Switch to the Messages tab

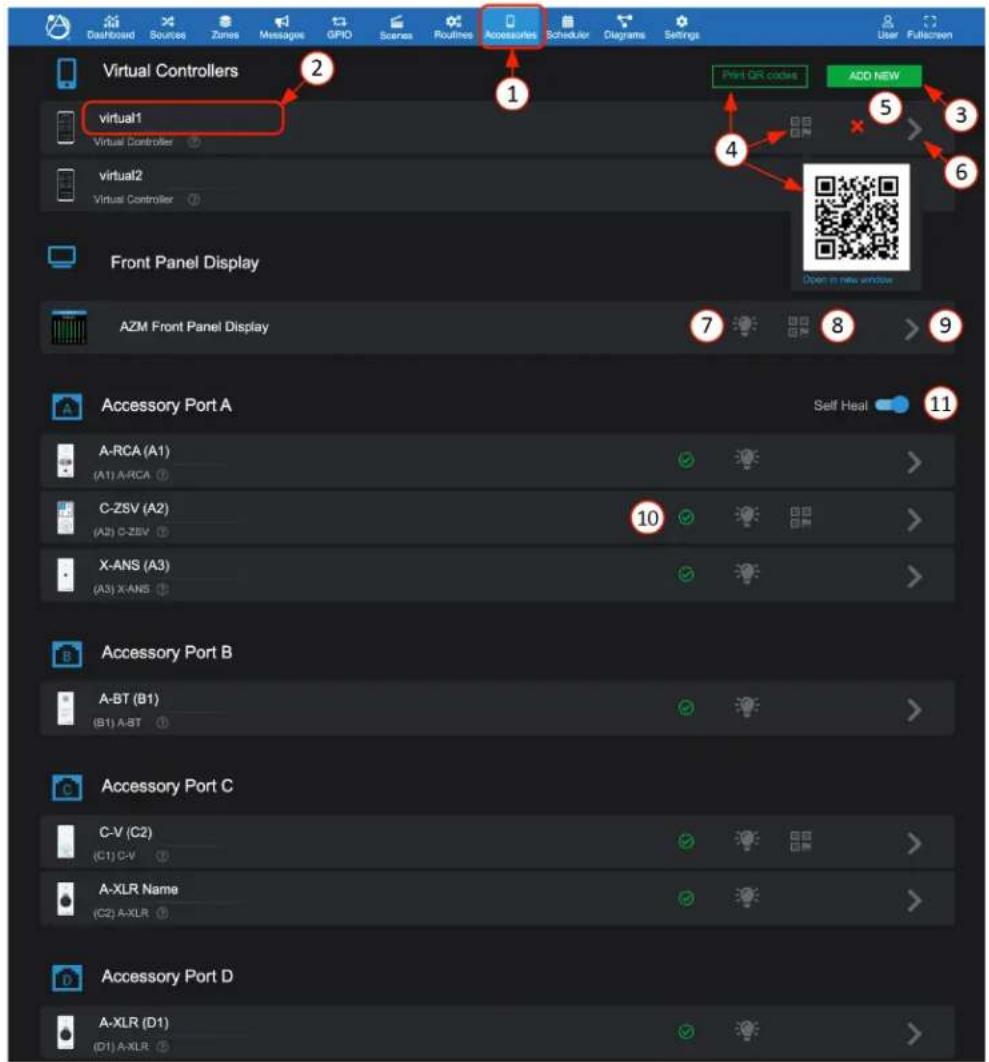[x=282, y=27]
